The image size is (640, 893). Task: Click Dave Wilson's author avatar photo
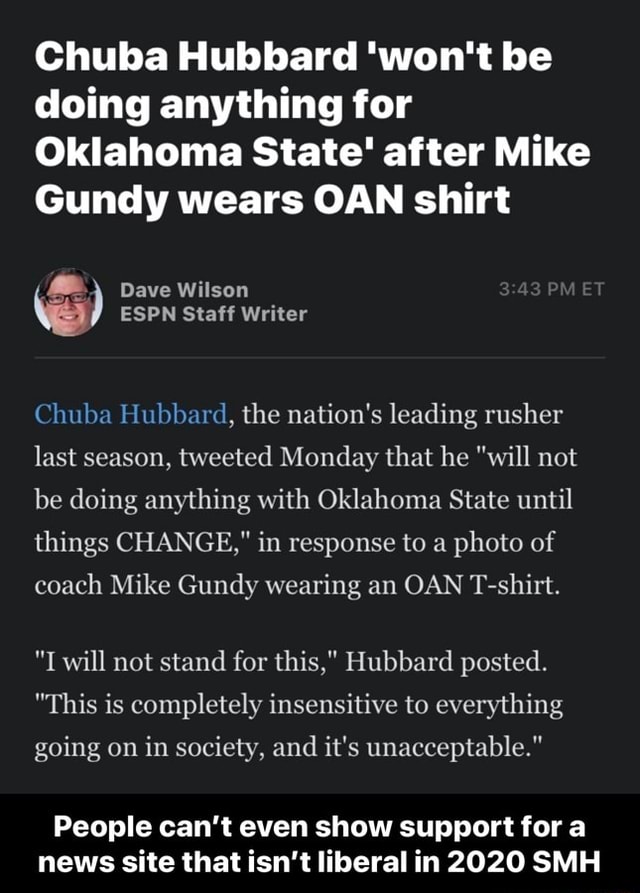tap(67, 301)
